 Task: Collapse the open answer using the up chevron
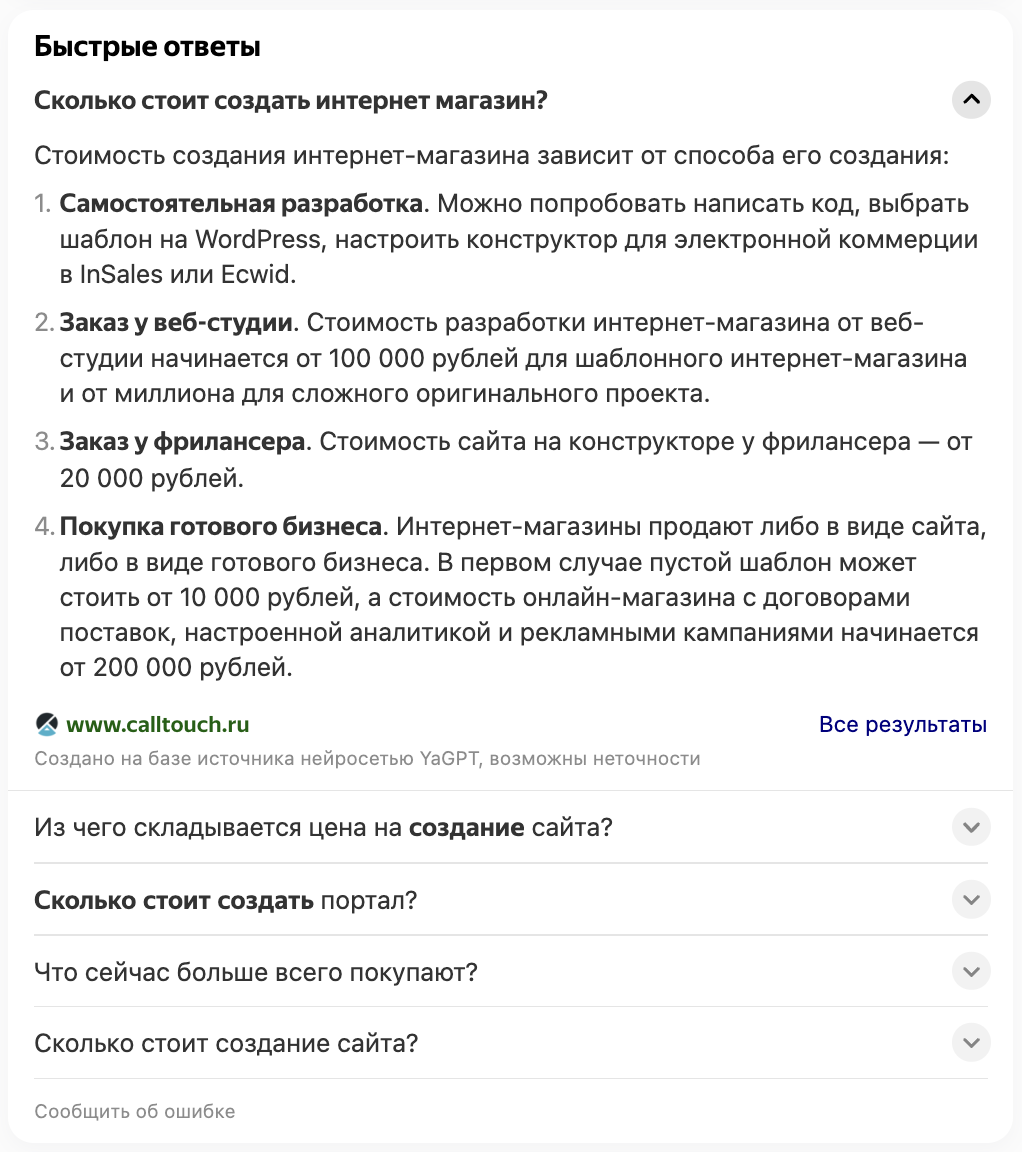pyautogui.click(x=971, y=99)
